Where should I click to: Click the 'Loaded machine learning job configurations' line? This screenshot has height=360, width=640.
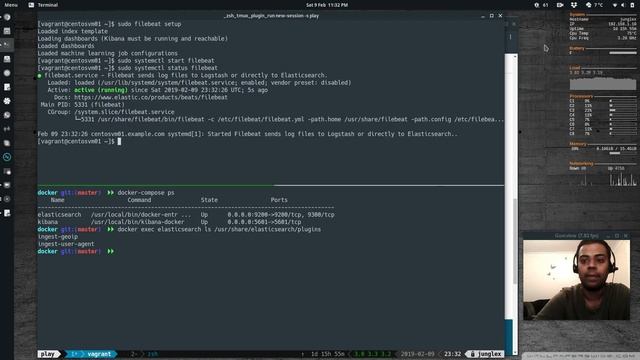(108, 53)
